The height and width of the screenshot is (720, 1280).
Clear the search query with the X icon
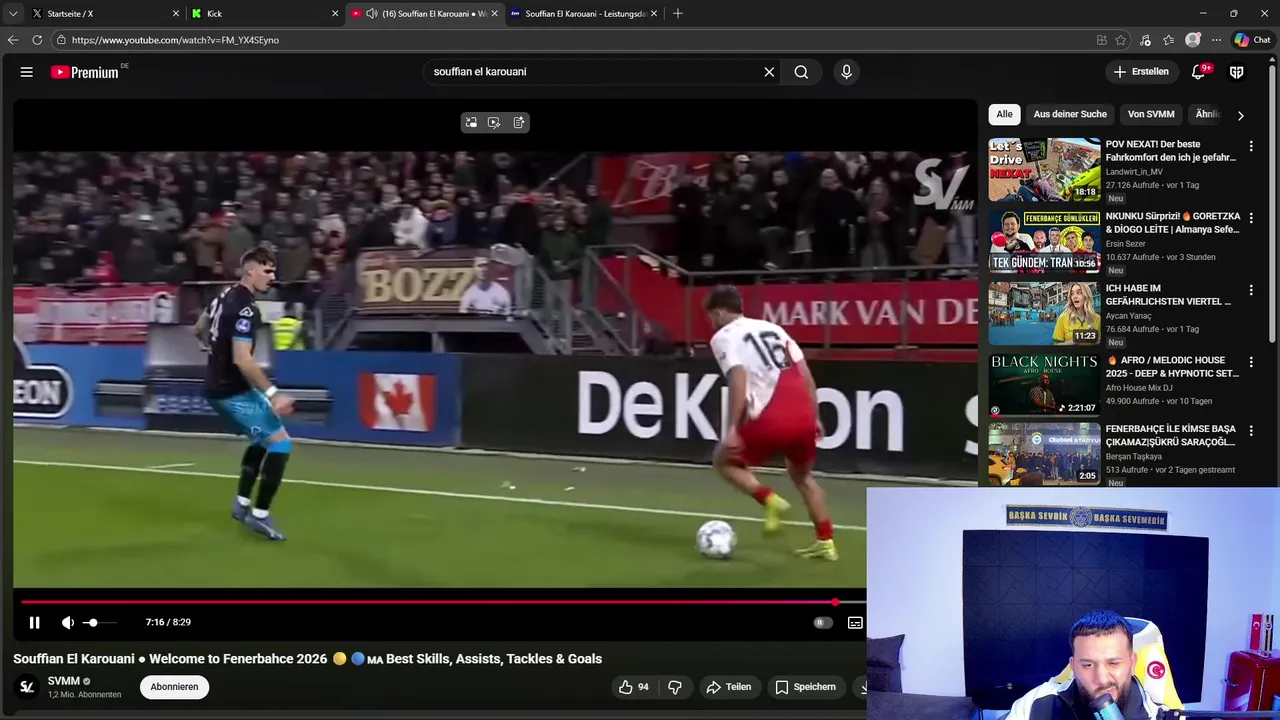[769, 72]
